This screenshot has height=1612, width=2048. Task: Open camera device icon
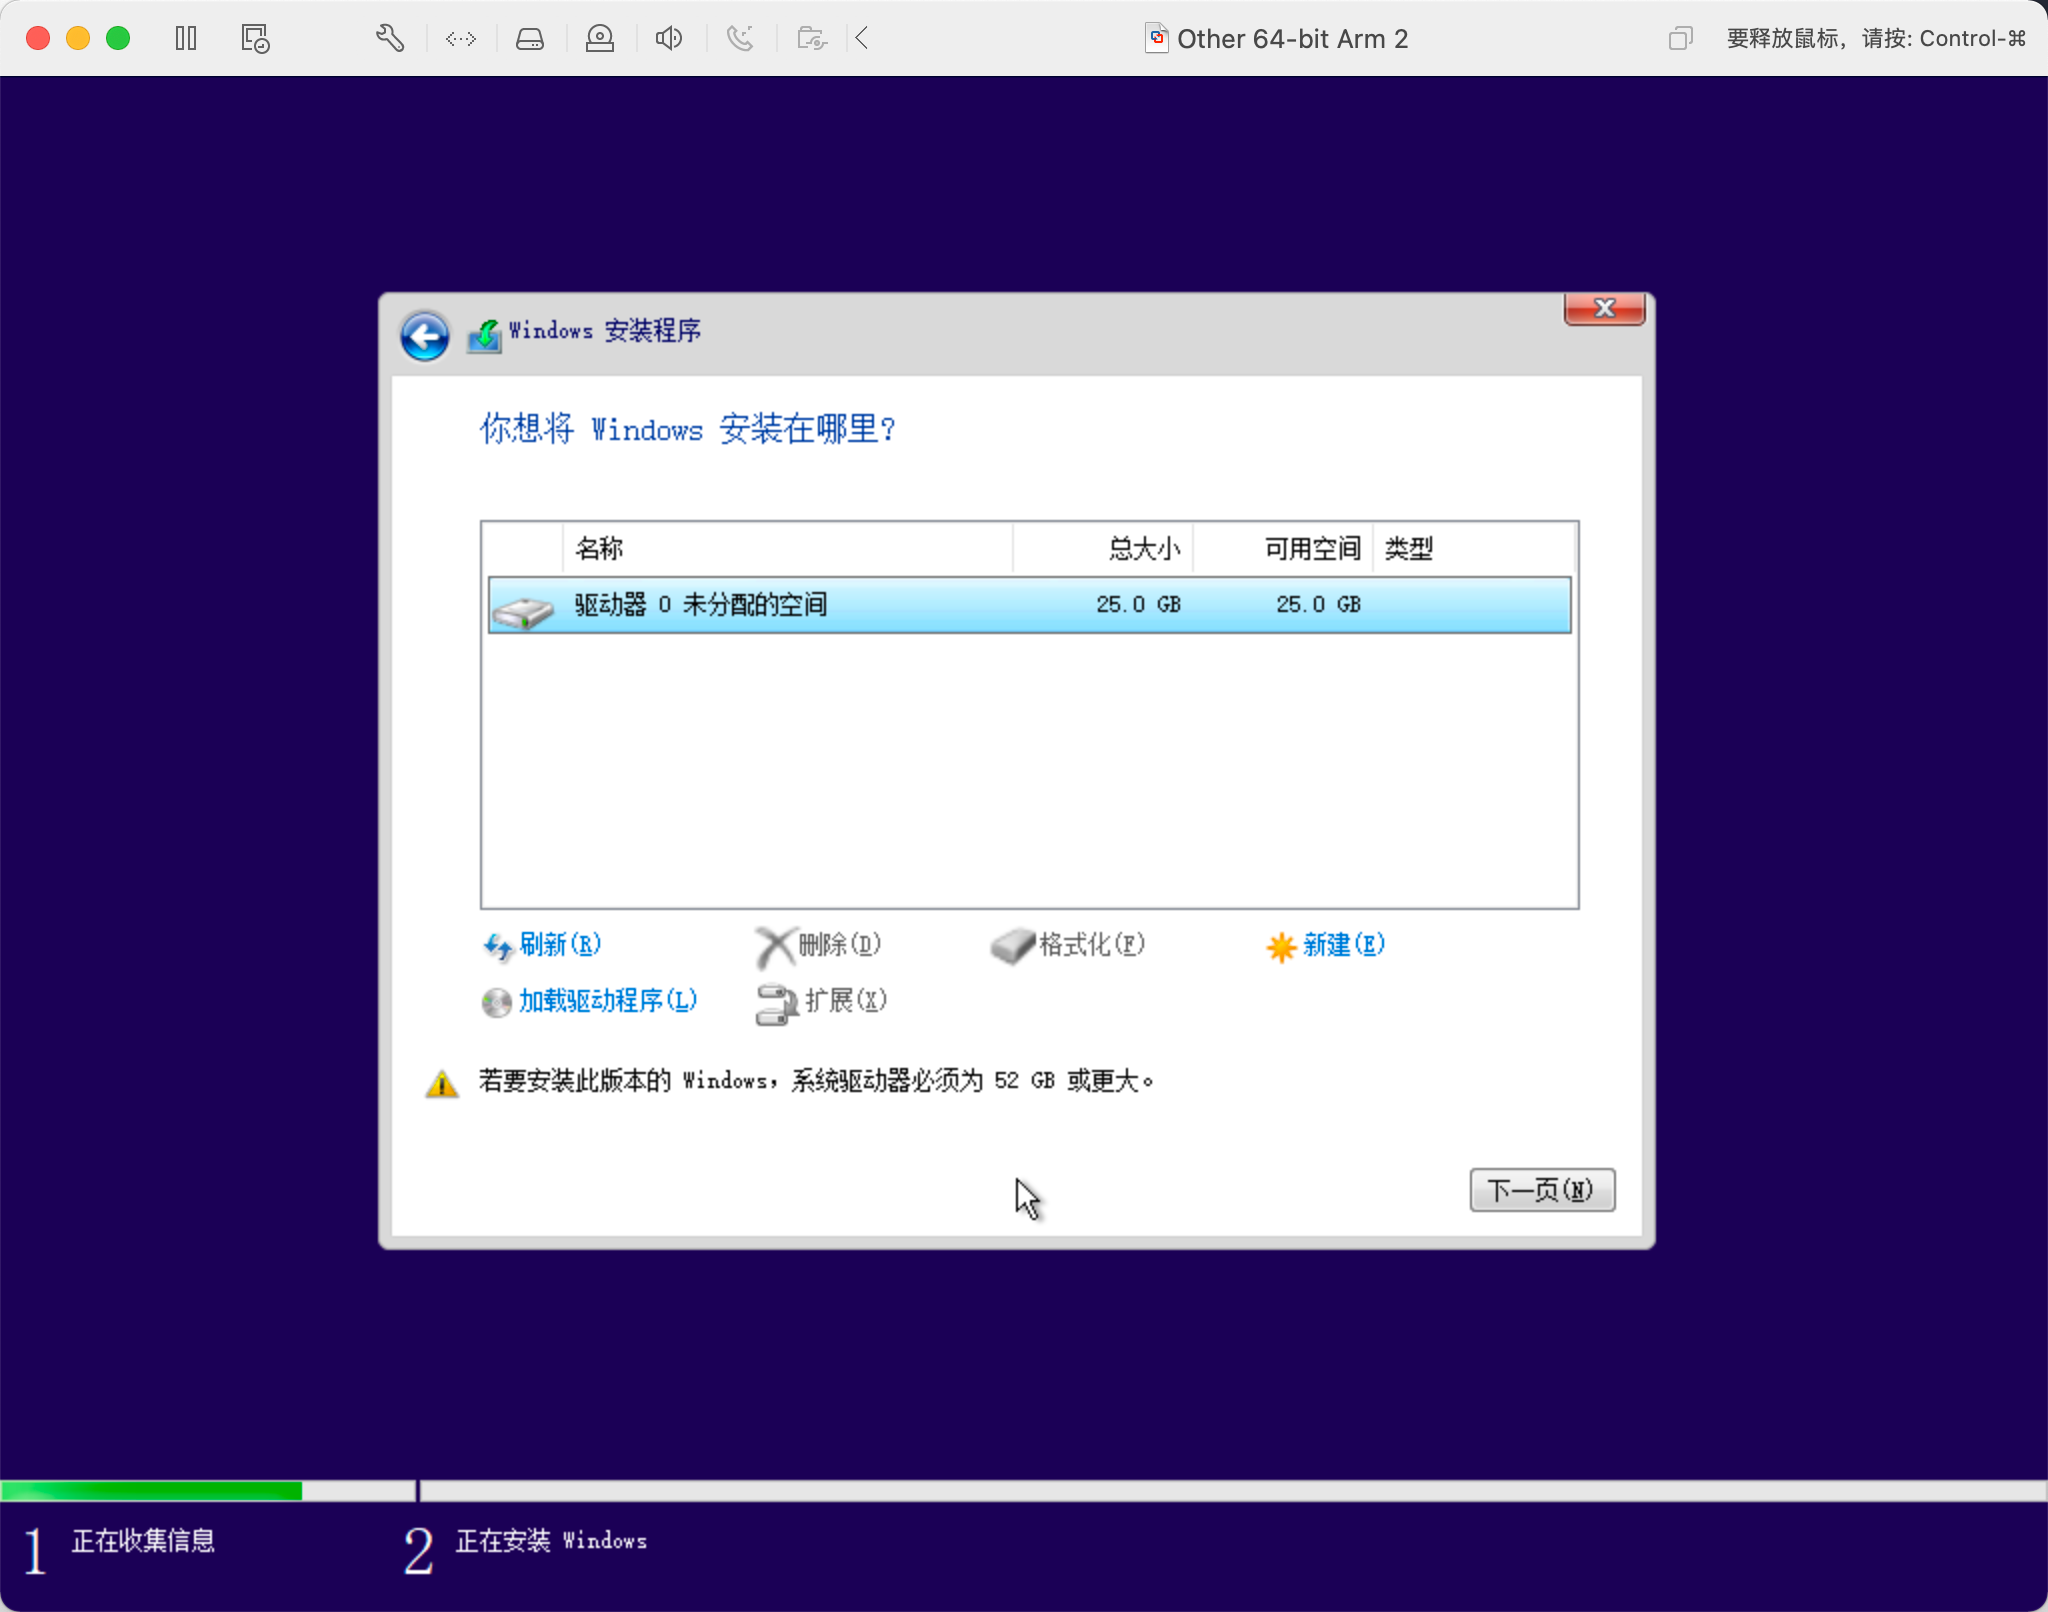[600, 39]
